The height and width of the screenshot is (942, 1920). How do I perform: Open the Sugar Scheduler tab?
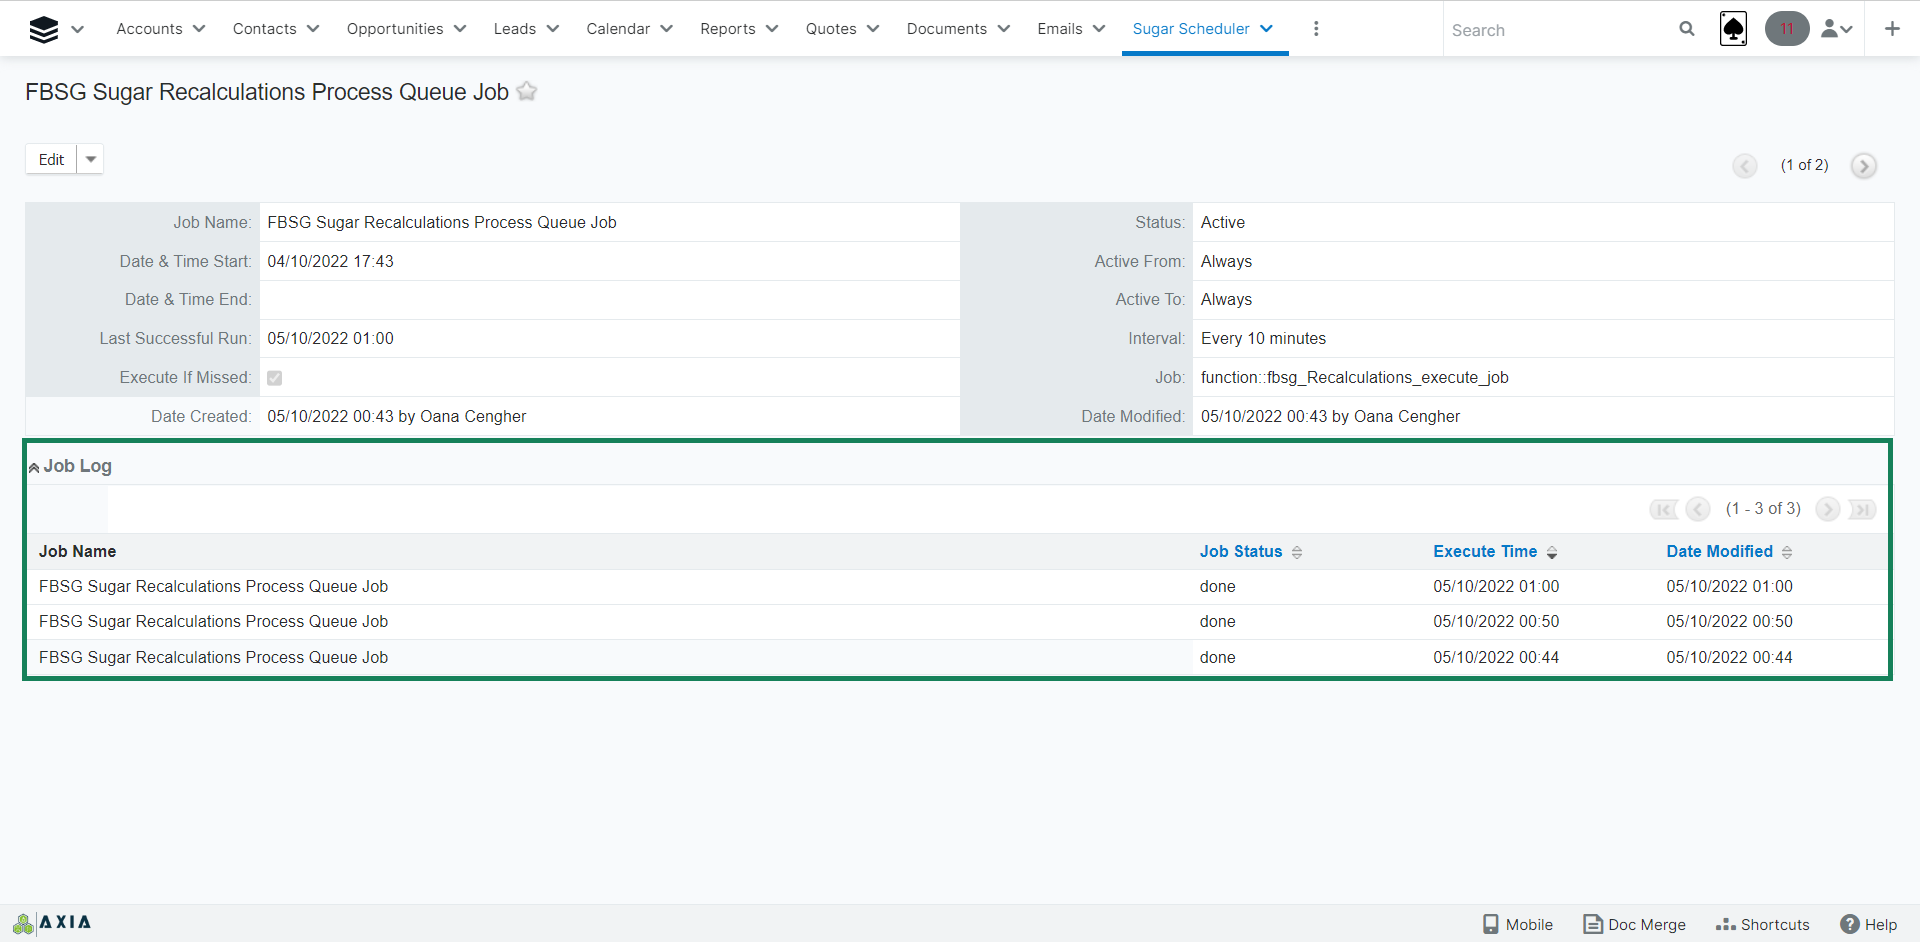click(1191, 29)
